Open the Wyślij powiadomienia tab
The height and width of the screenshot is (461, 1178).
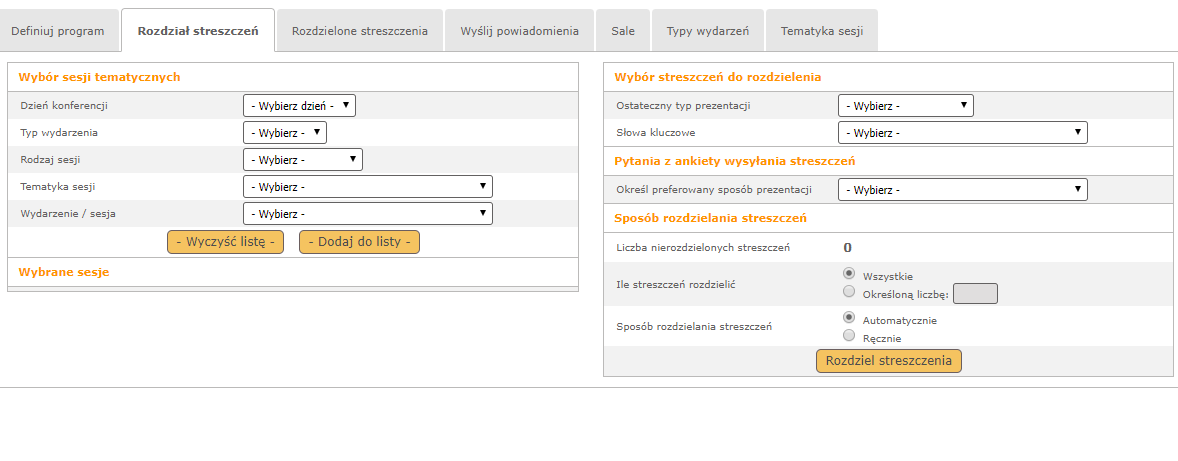pos(519,31)
